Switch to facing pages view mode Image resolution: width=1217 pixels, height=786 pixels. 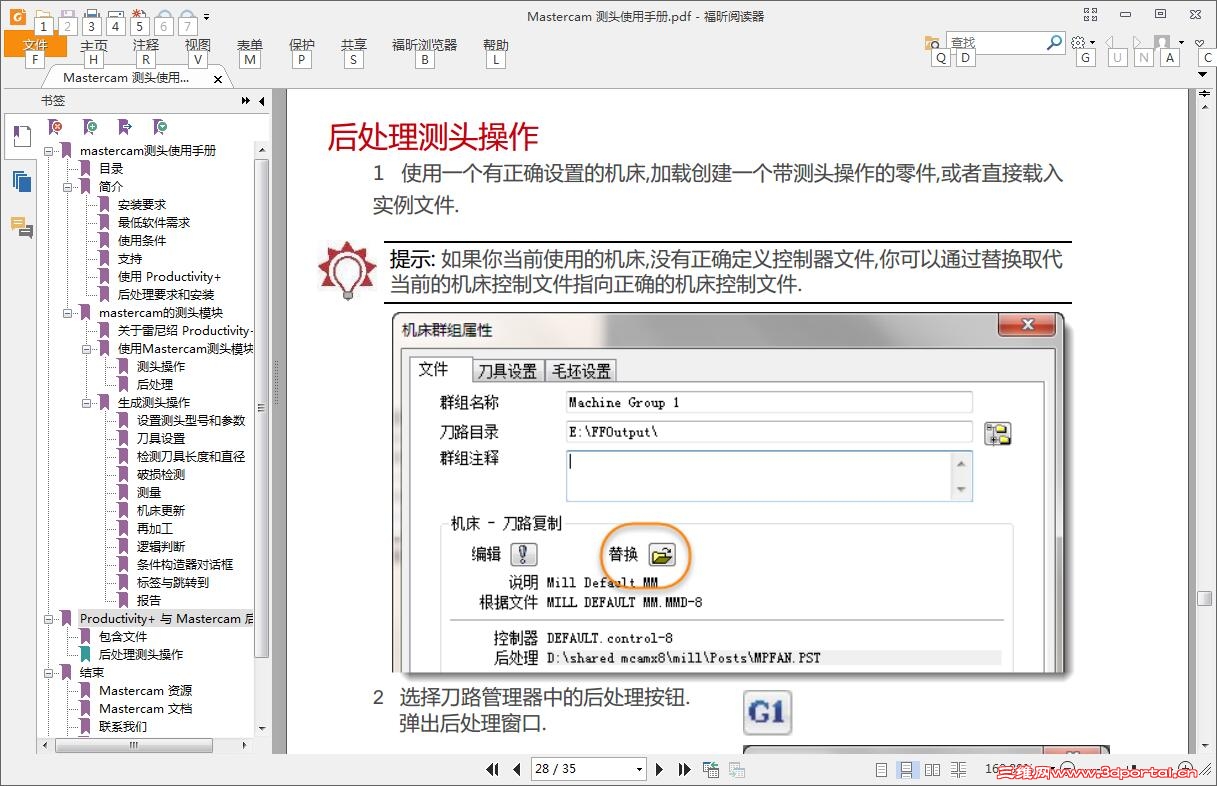[932, 770]
